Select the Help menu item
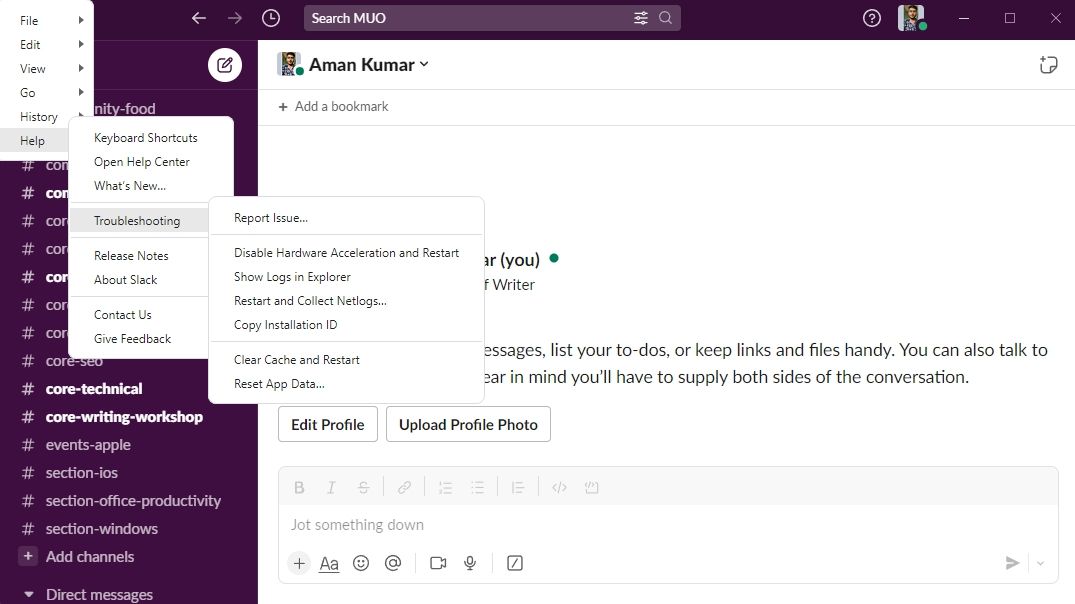Screen dimensions: 1075x604 click(34, 141)
